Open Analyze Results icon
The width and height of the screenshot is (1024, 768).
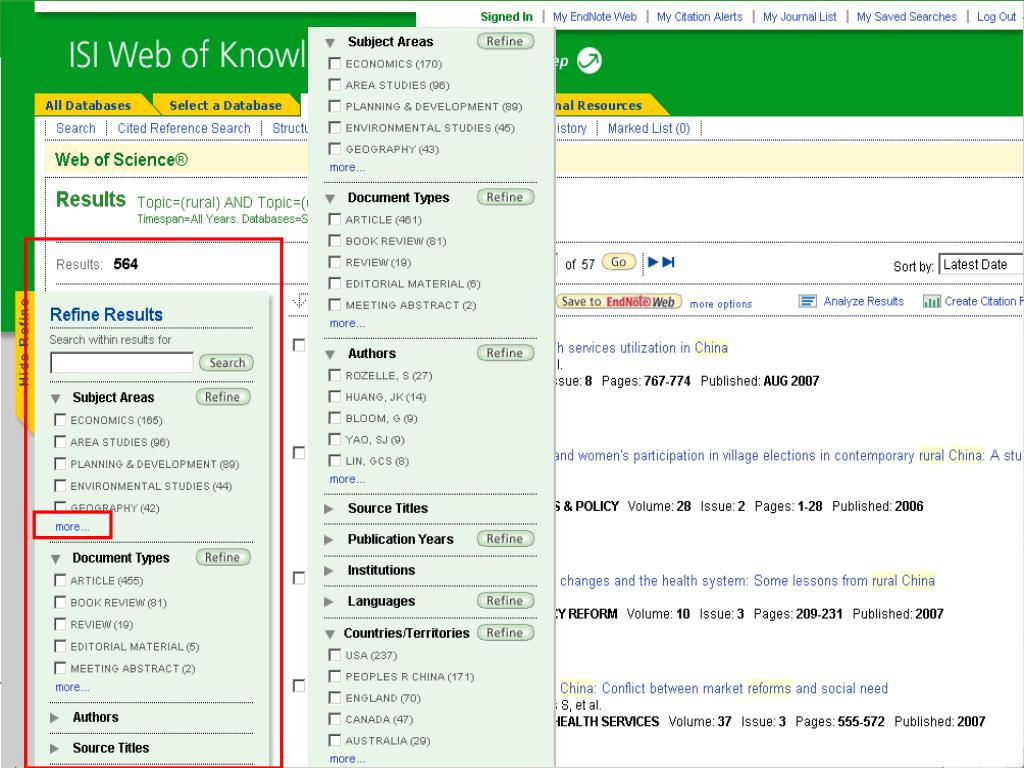point(808,301)
